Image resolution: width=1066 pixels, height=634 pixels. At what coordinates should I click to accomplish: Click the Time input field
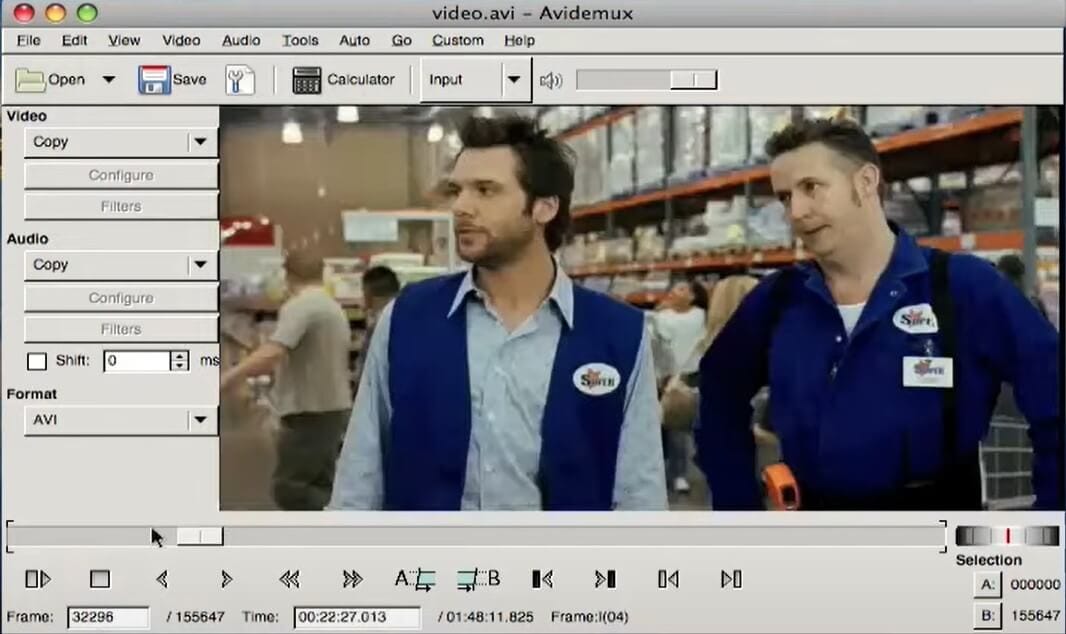pyautogui.click(x=357, y=617)
